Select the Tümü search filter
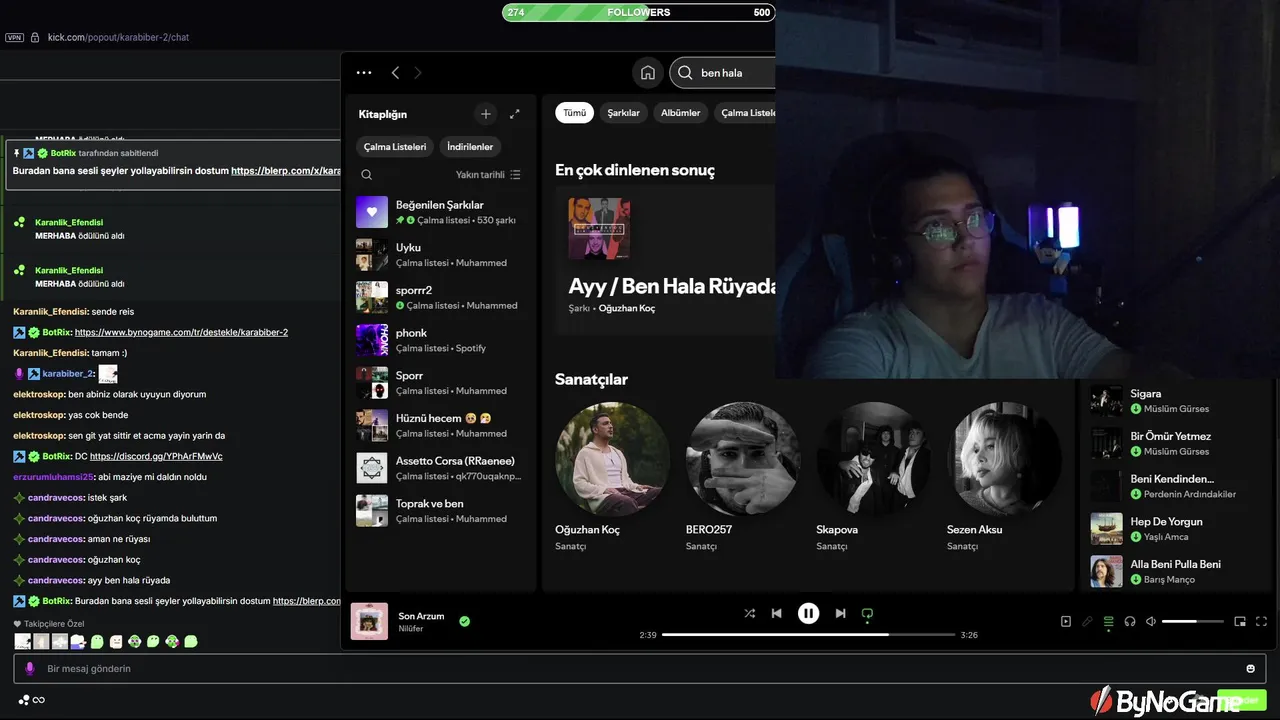 574,113
